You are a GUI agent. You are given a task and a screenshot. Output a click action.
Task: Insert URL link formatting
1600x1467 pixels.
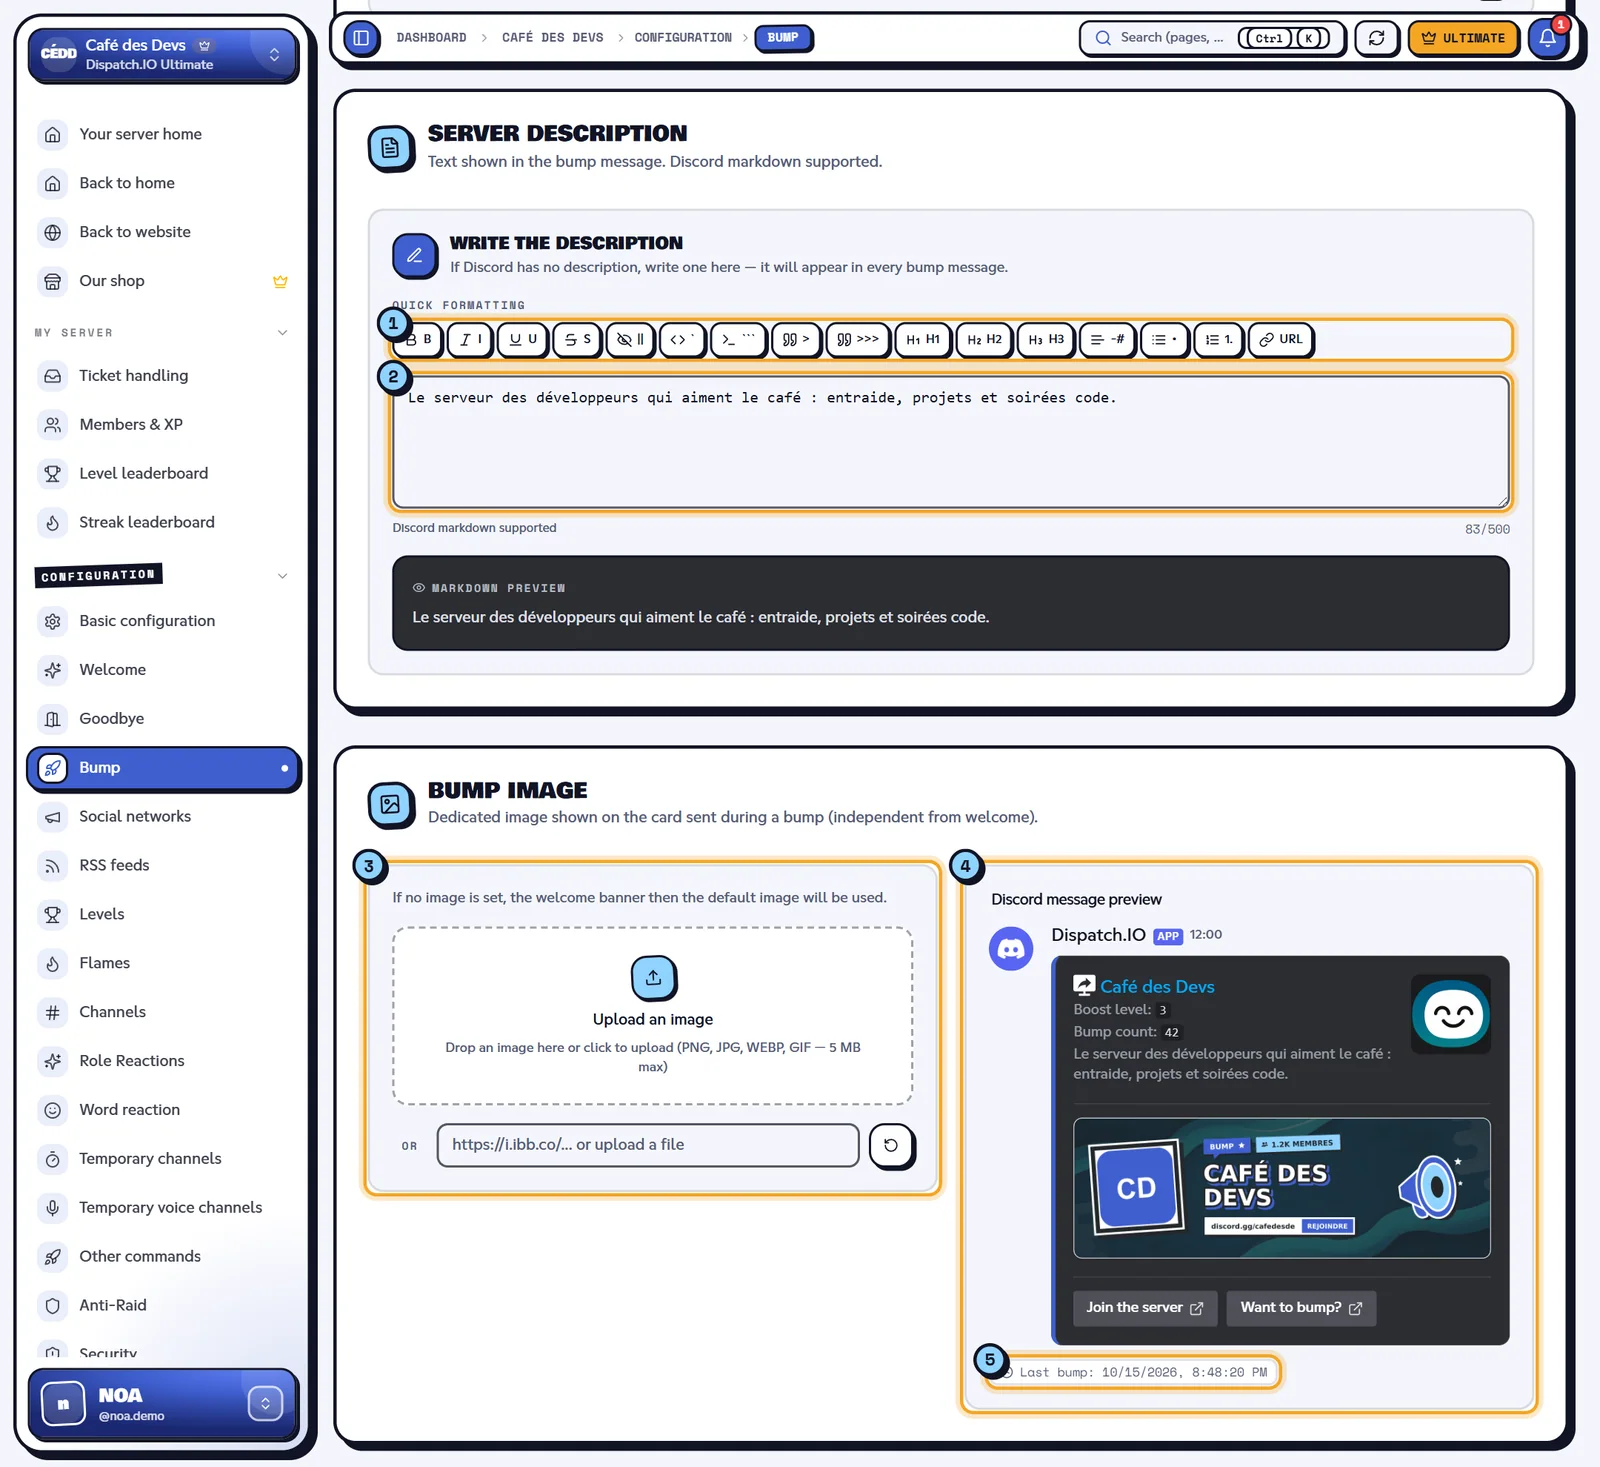point(1281,340)
